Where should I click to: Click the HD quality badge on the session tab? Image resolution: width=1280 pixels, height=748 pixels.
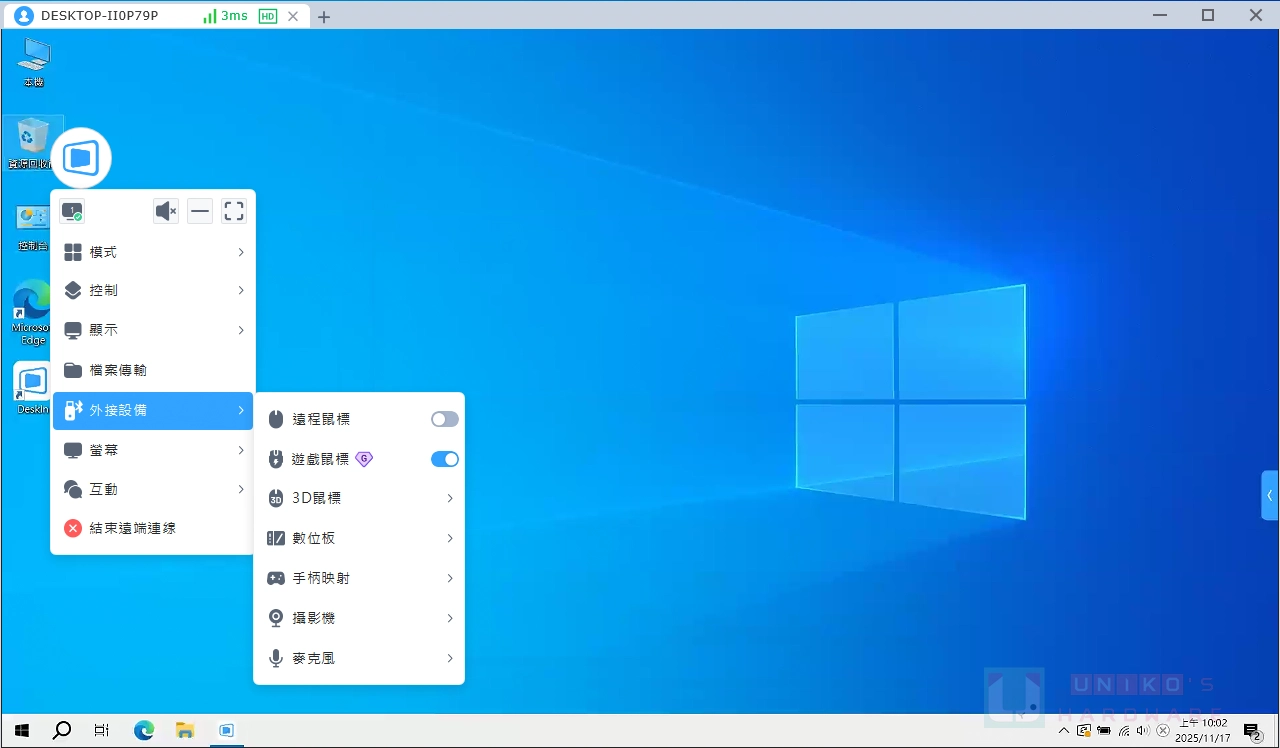266,15
